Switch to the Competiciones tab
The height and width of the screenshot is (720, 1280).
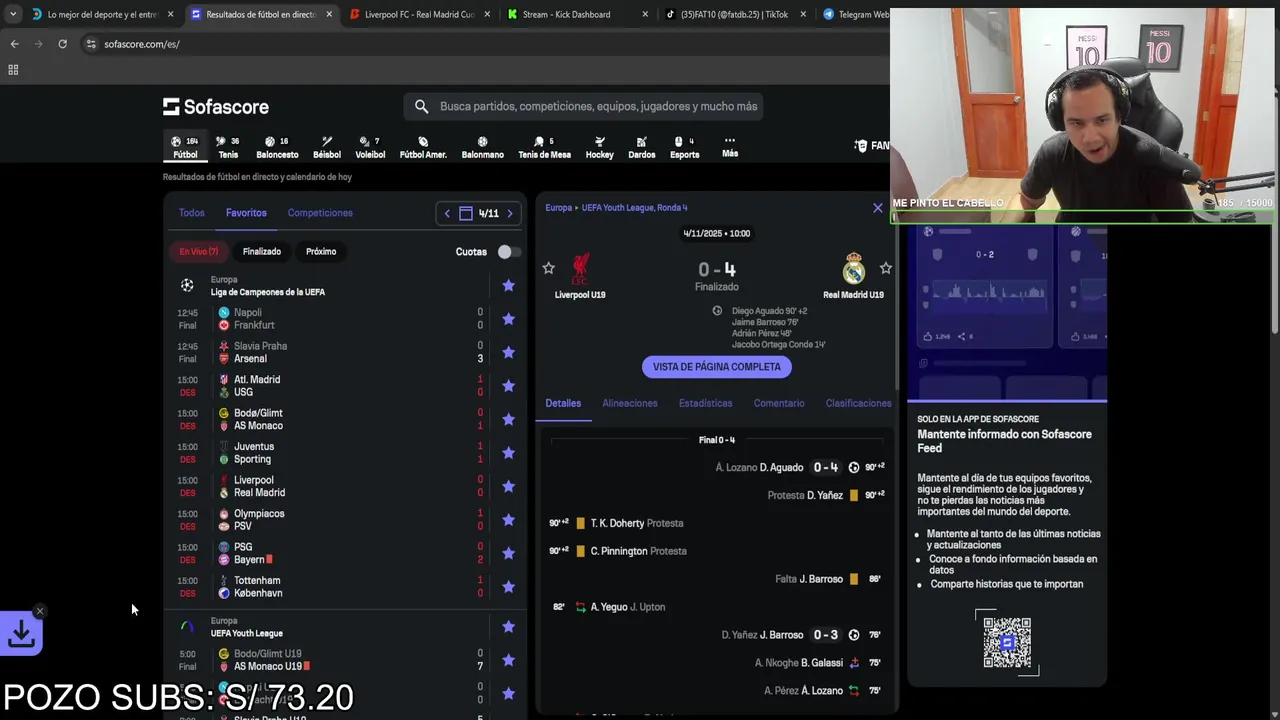[x=320, y=213]
